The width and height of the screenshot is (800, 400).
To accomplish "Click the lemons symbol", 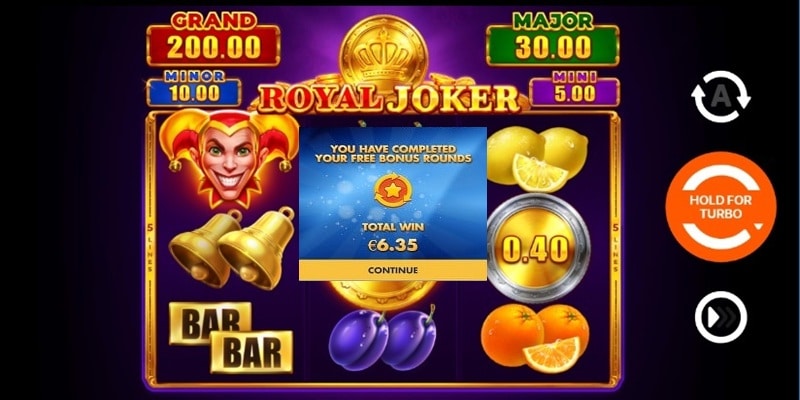I will click(537, 159).
